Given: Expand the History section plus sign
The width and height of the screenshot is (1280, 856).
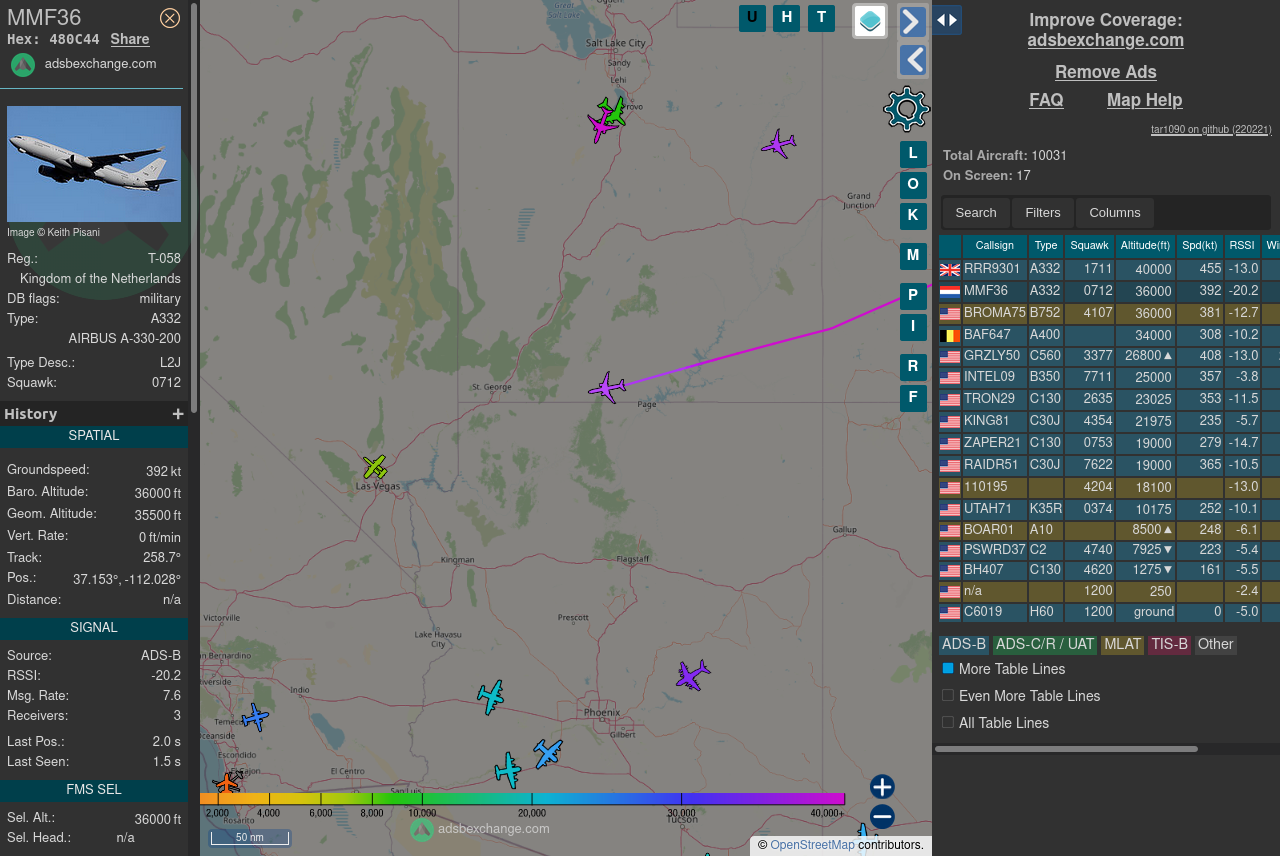Looking at the screenshot, I should point(178,414).
